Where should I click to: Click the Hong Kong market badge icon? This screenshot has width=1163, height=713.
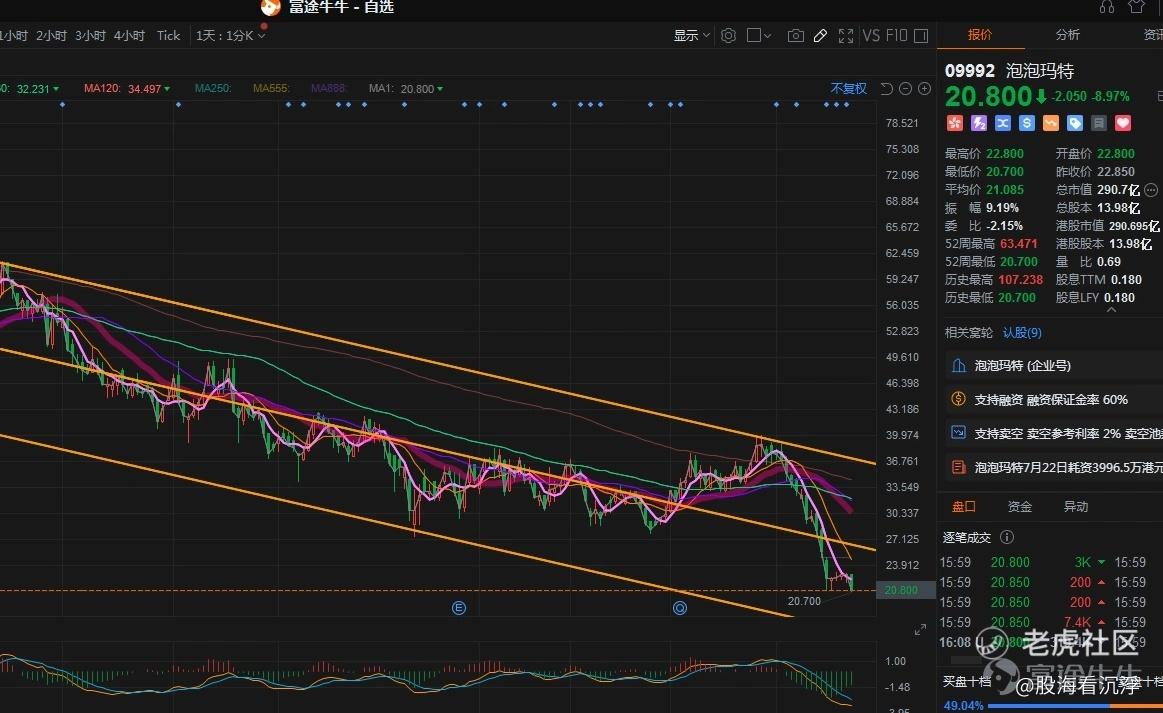pos(955,123)
